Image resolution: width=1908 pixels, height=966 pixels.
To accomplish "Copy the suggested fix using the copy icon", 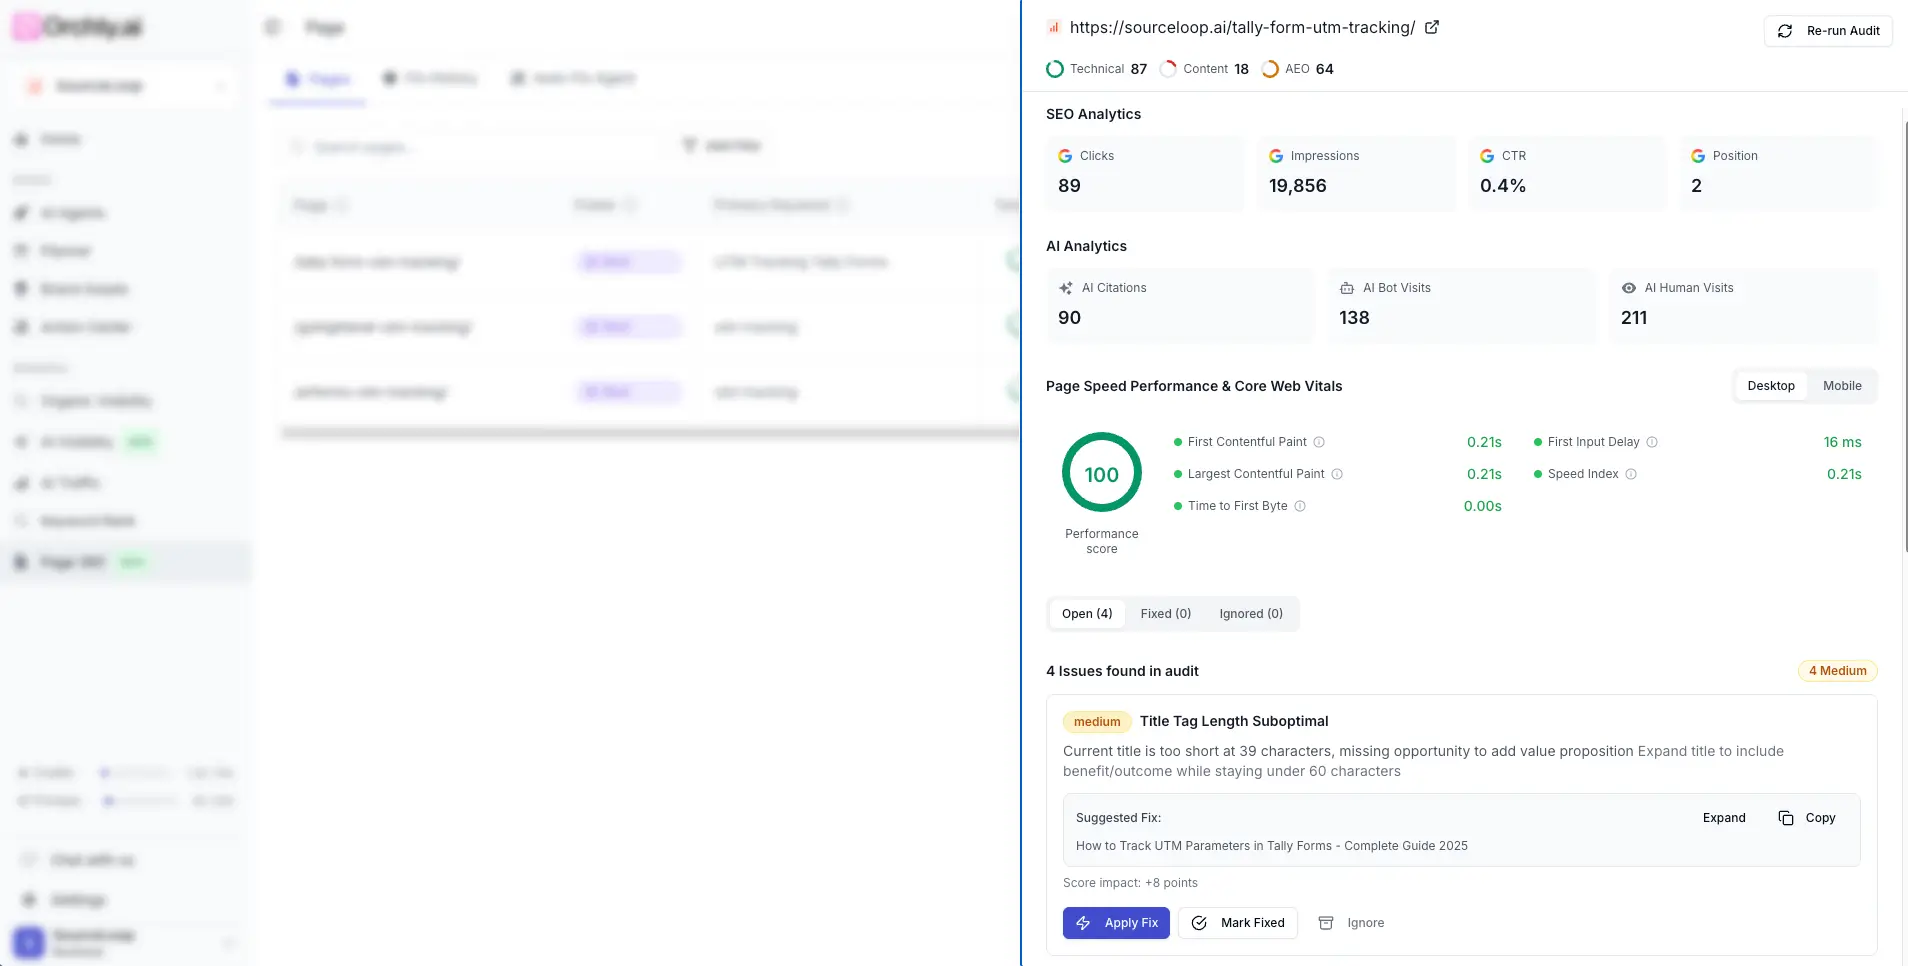I will 1787,818.
